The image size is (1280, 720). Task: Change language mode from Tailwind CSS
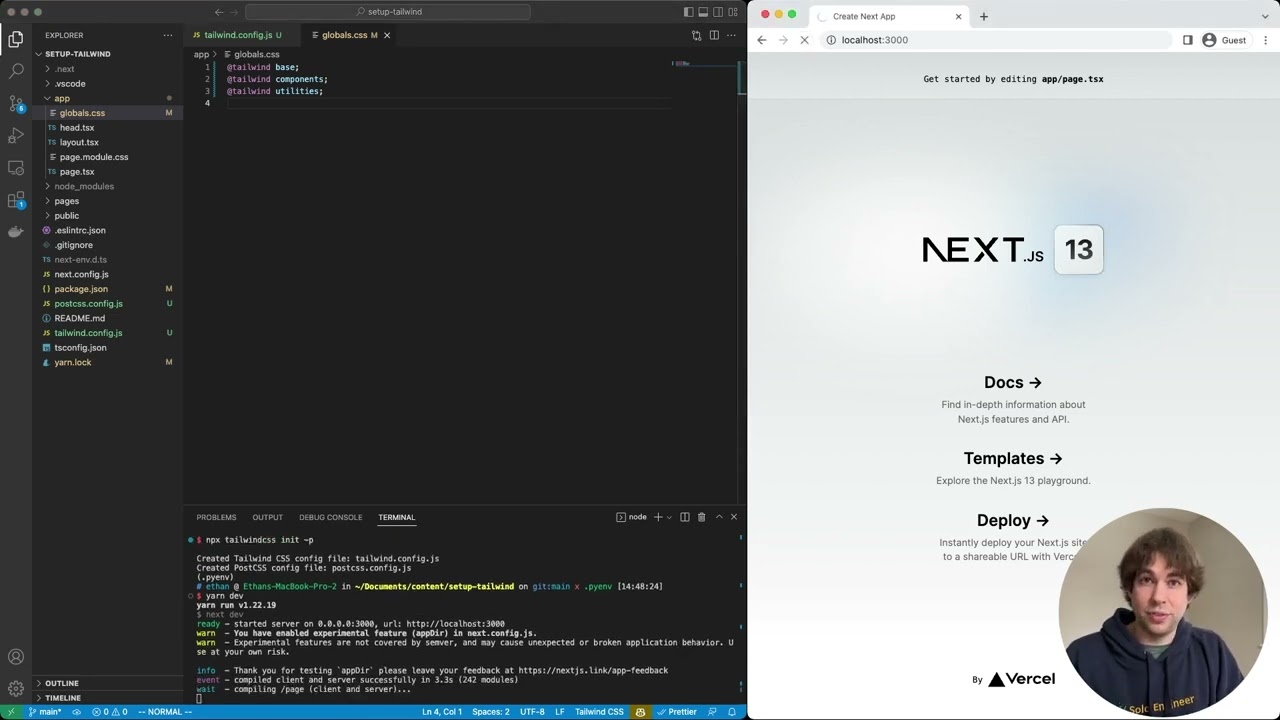pos(599,712)
